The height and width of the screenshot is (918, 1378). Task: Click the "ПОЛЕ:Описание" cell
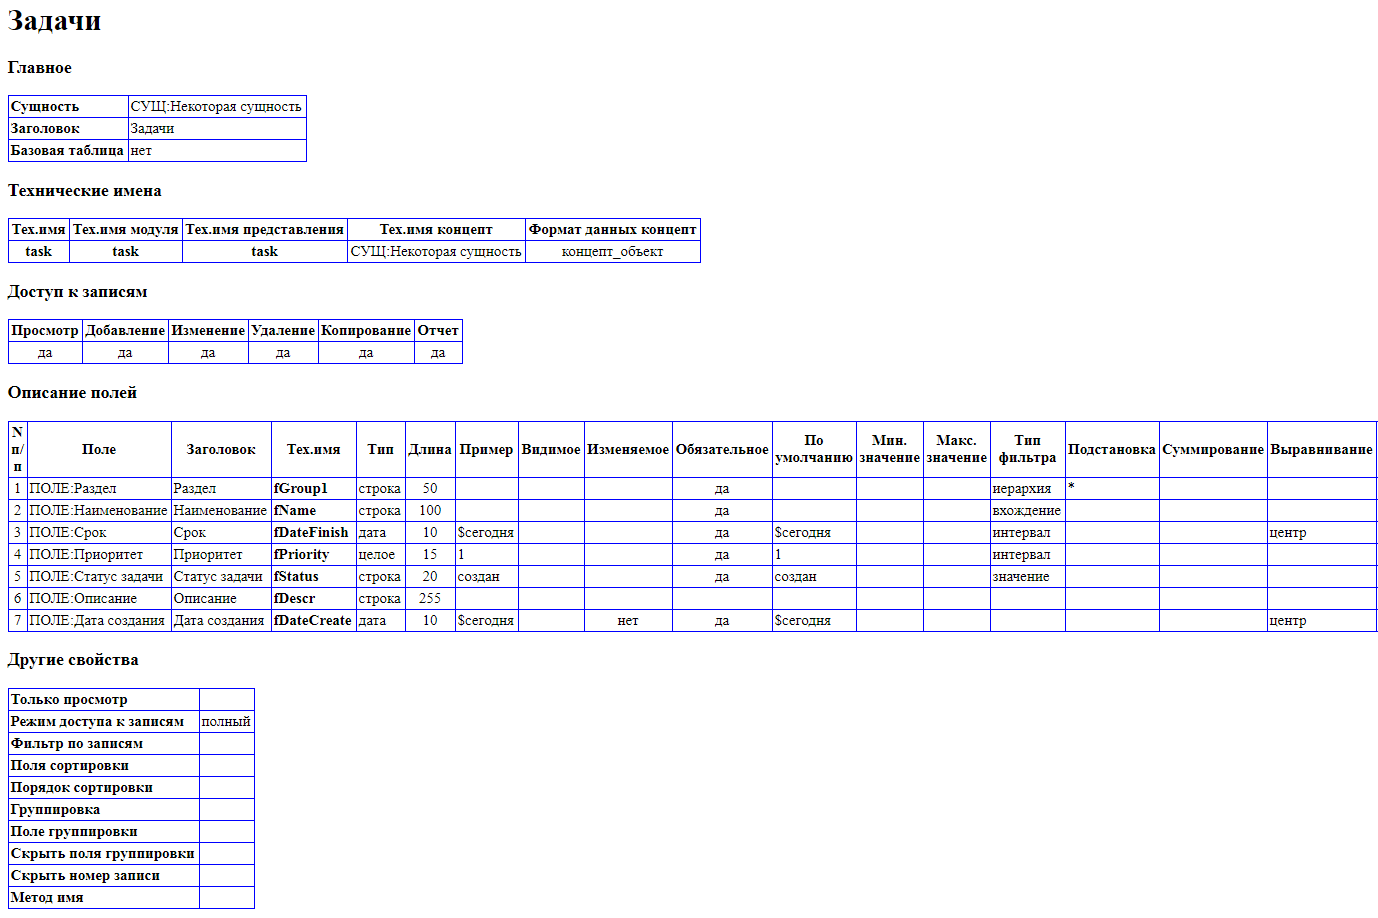tap(99, 598)
